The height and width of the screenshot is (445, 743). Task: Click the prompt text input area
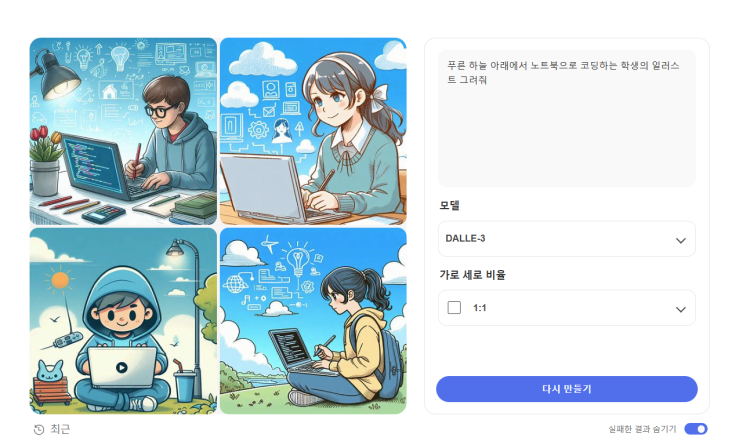pyautogui.click(x=567, y=118)
